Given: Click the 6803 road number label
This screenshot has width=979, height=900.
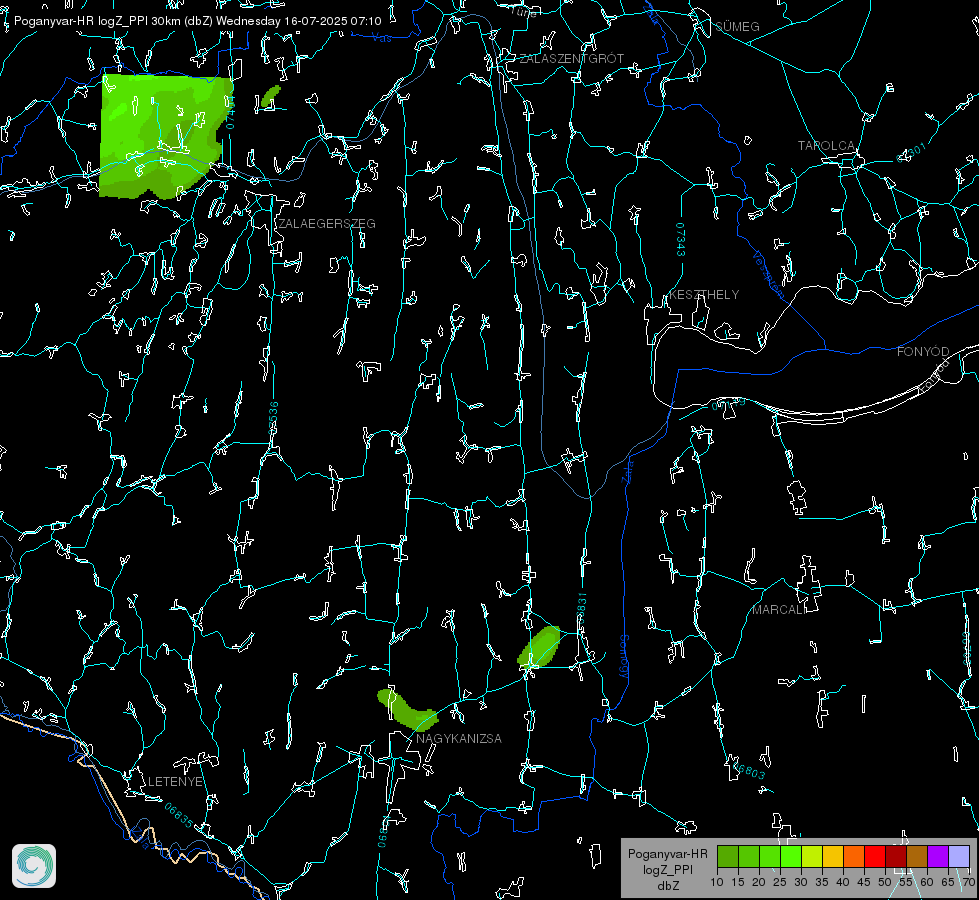Looking at the screenshot, I should click(x=747, y=769).
